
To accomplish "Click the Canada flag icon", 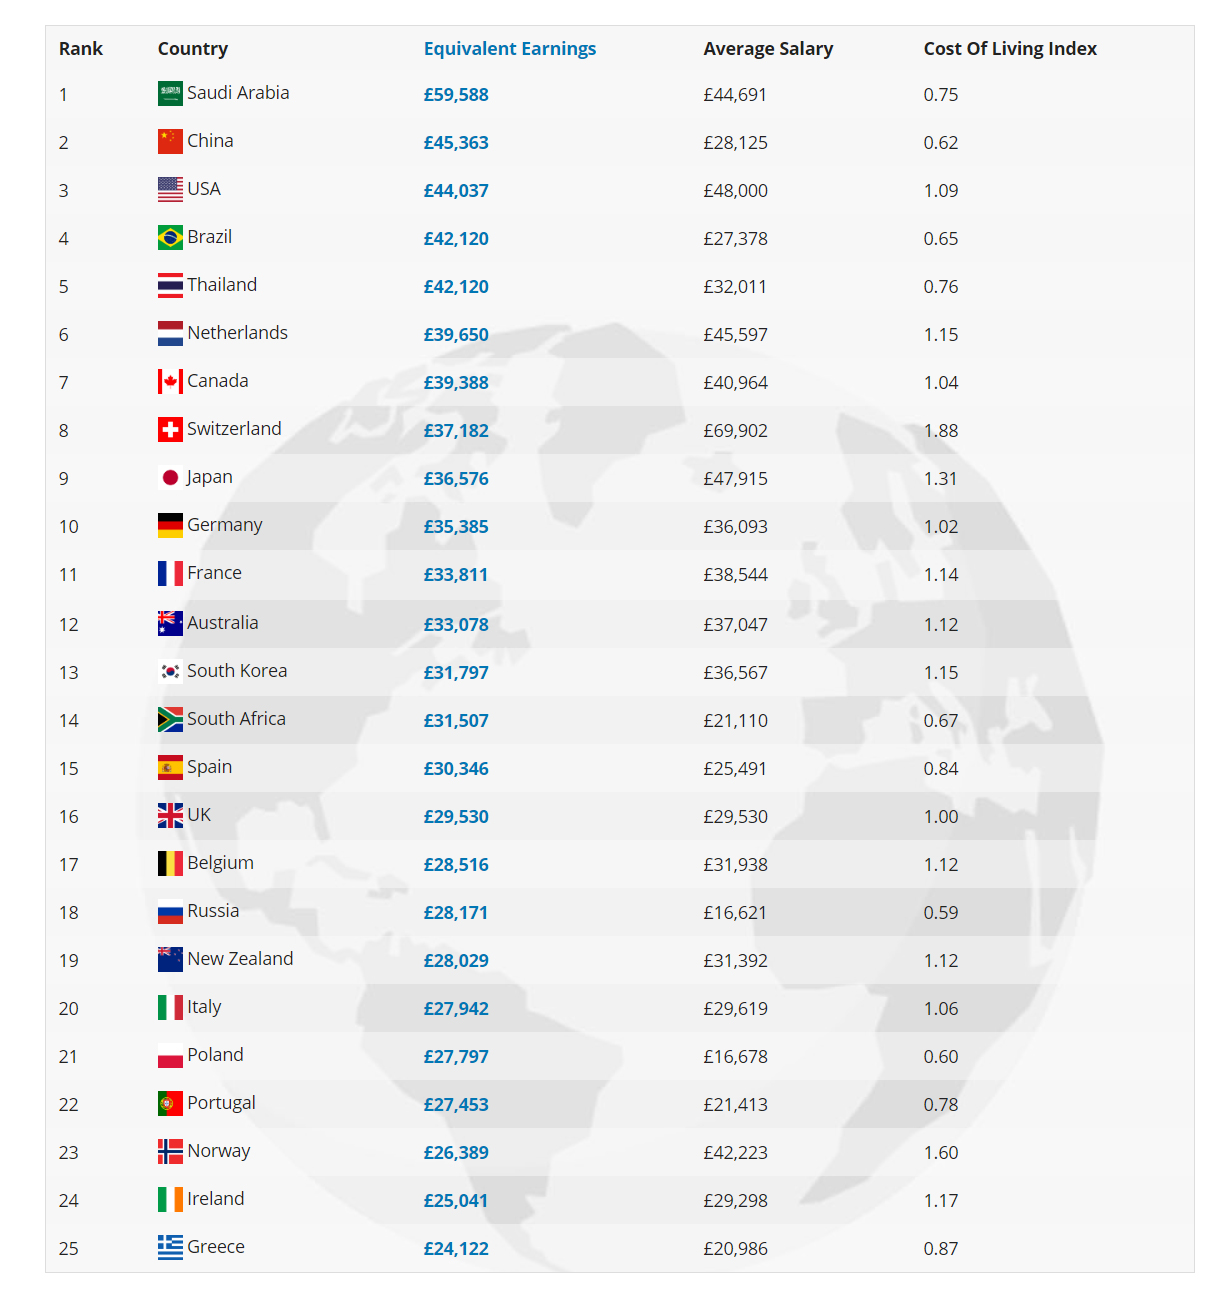I will pos(170,382).
